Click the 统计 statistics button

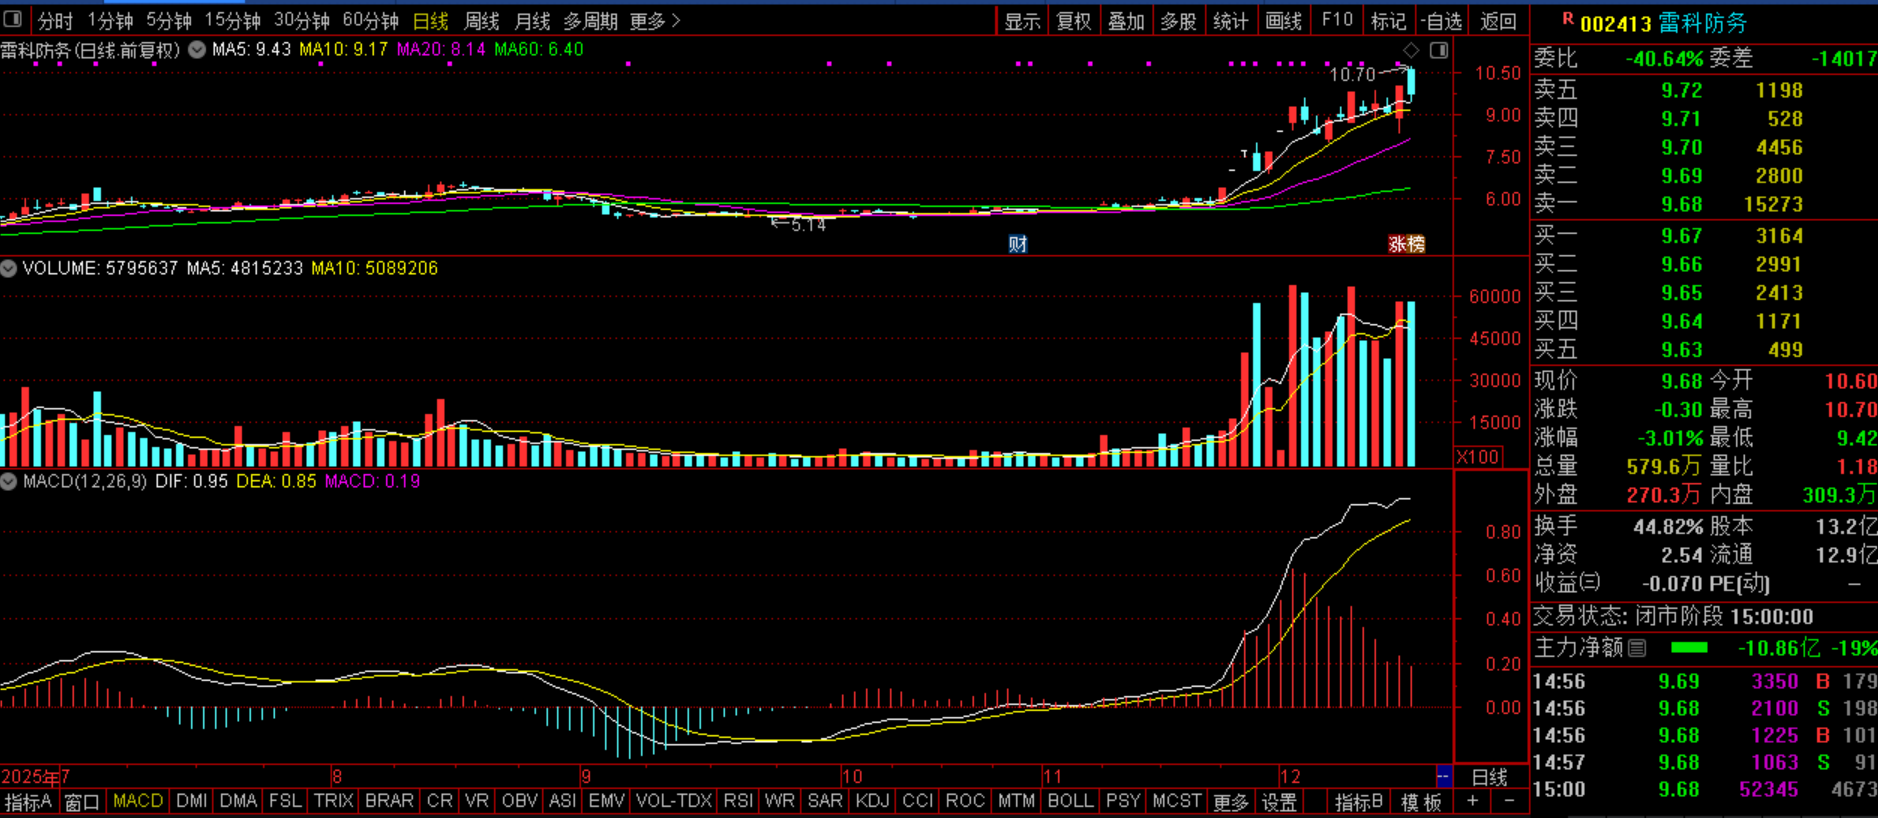[x=1230, y=21]
